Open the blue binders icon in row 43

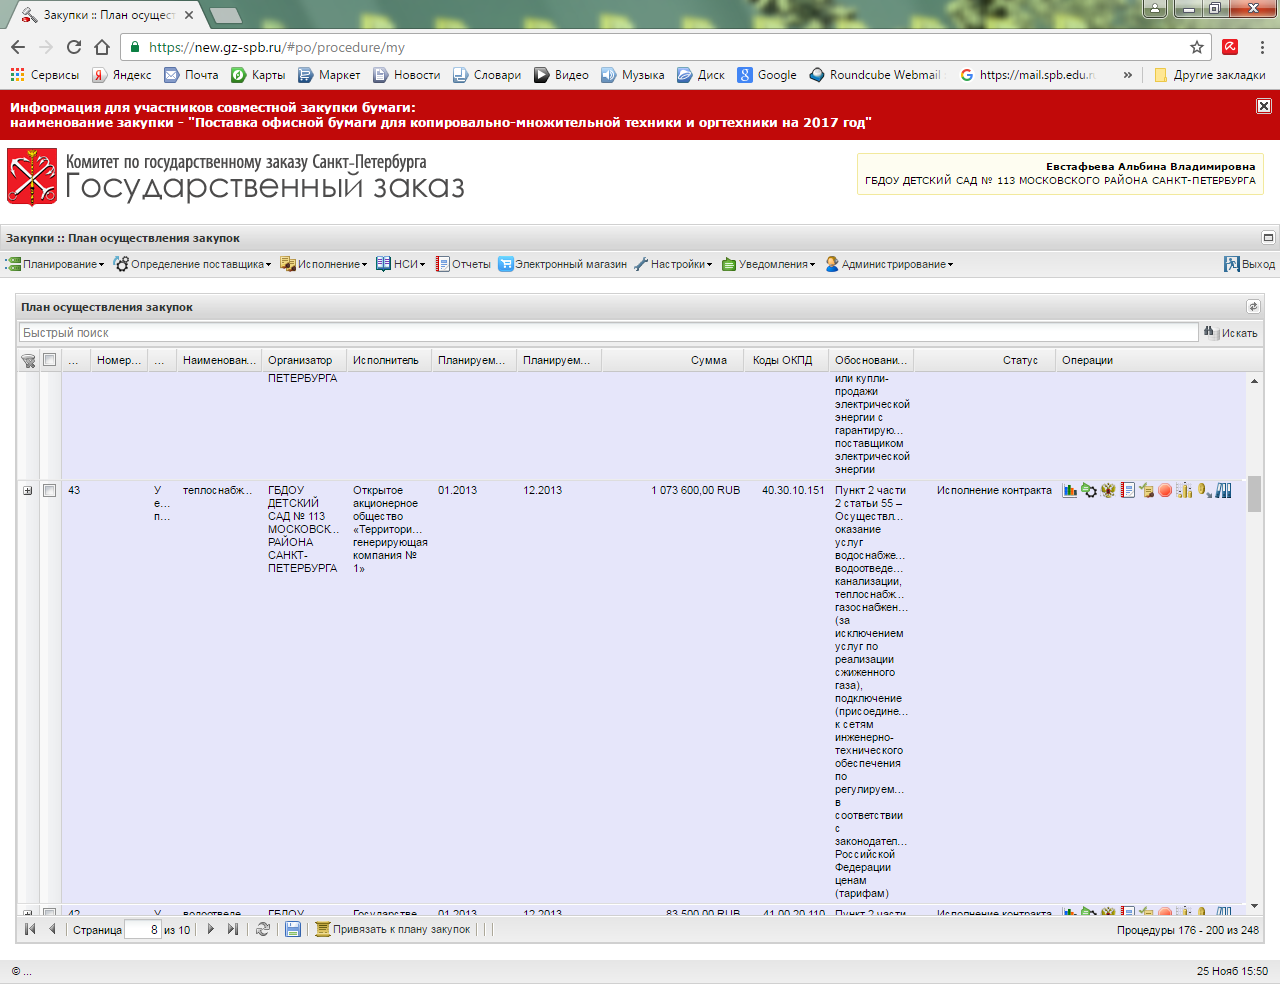(1223, 490)
